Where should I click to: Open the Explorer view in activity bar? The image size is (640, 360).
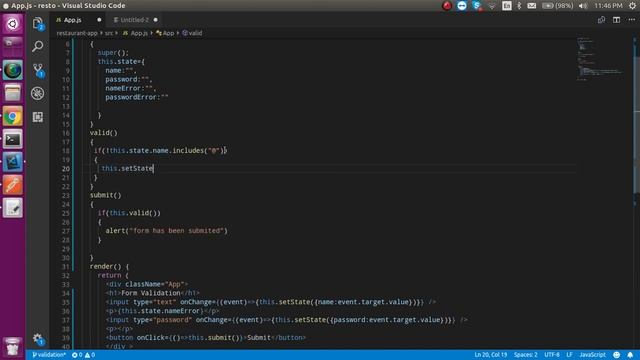38,23
